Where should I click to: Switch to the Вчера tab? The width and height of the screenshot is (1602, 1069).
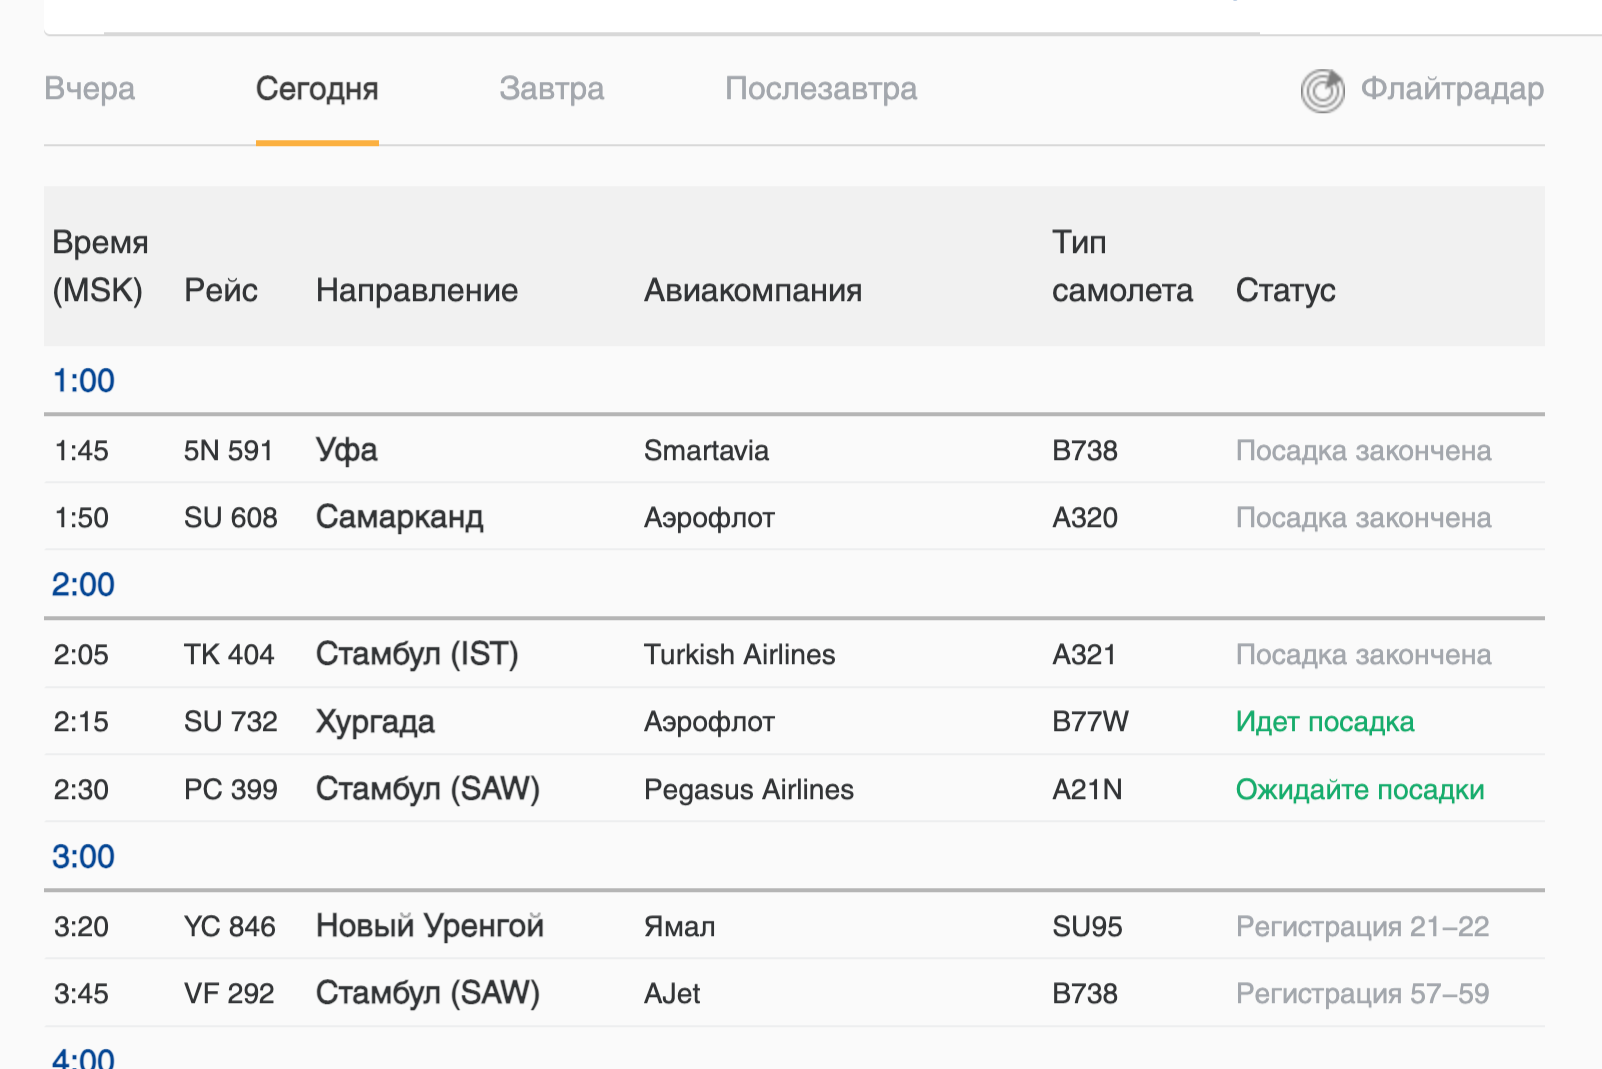point(90,89)
